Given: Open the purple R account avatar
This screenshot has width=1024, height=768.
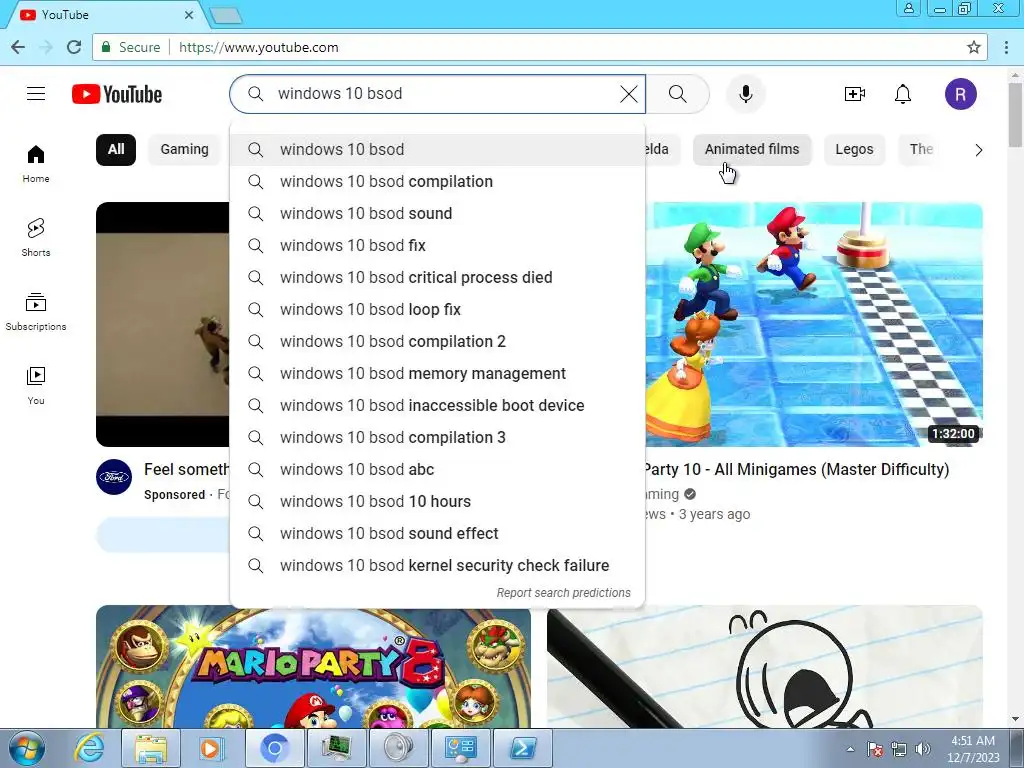Looking at the screenshot, I should (961, 94).
